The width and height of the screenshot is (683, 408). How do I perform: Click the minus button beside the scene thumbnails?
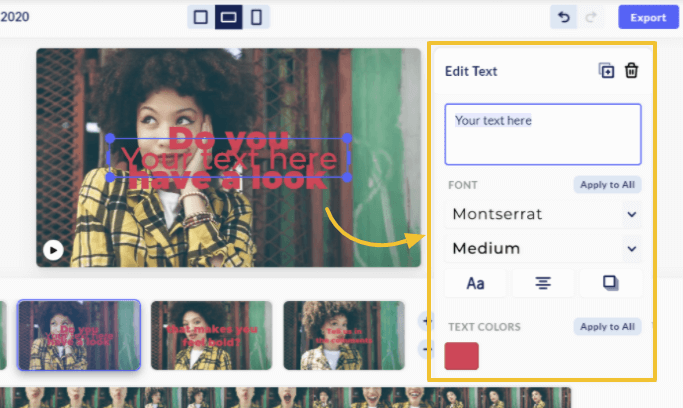425,349
